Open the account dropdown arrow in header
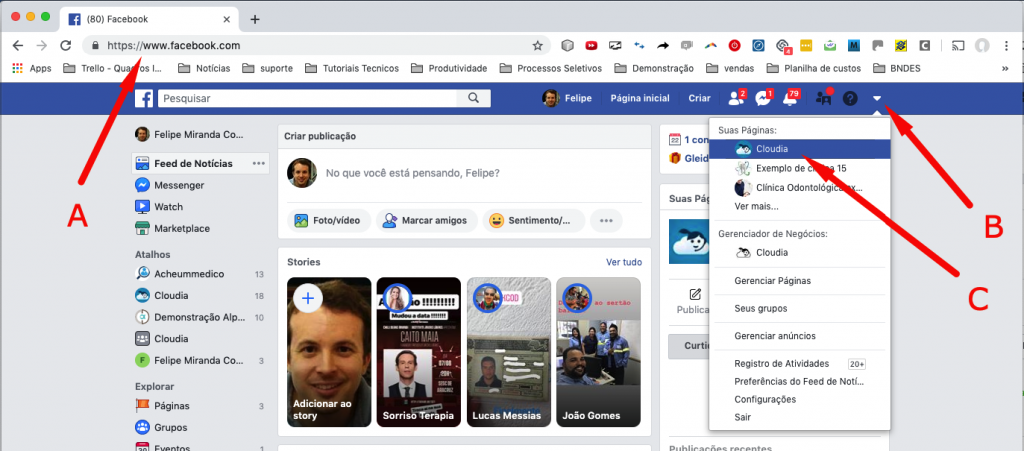 (877, 99)
